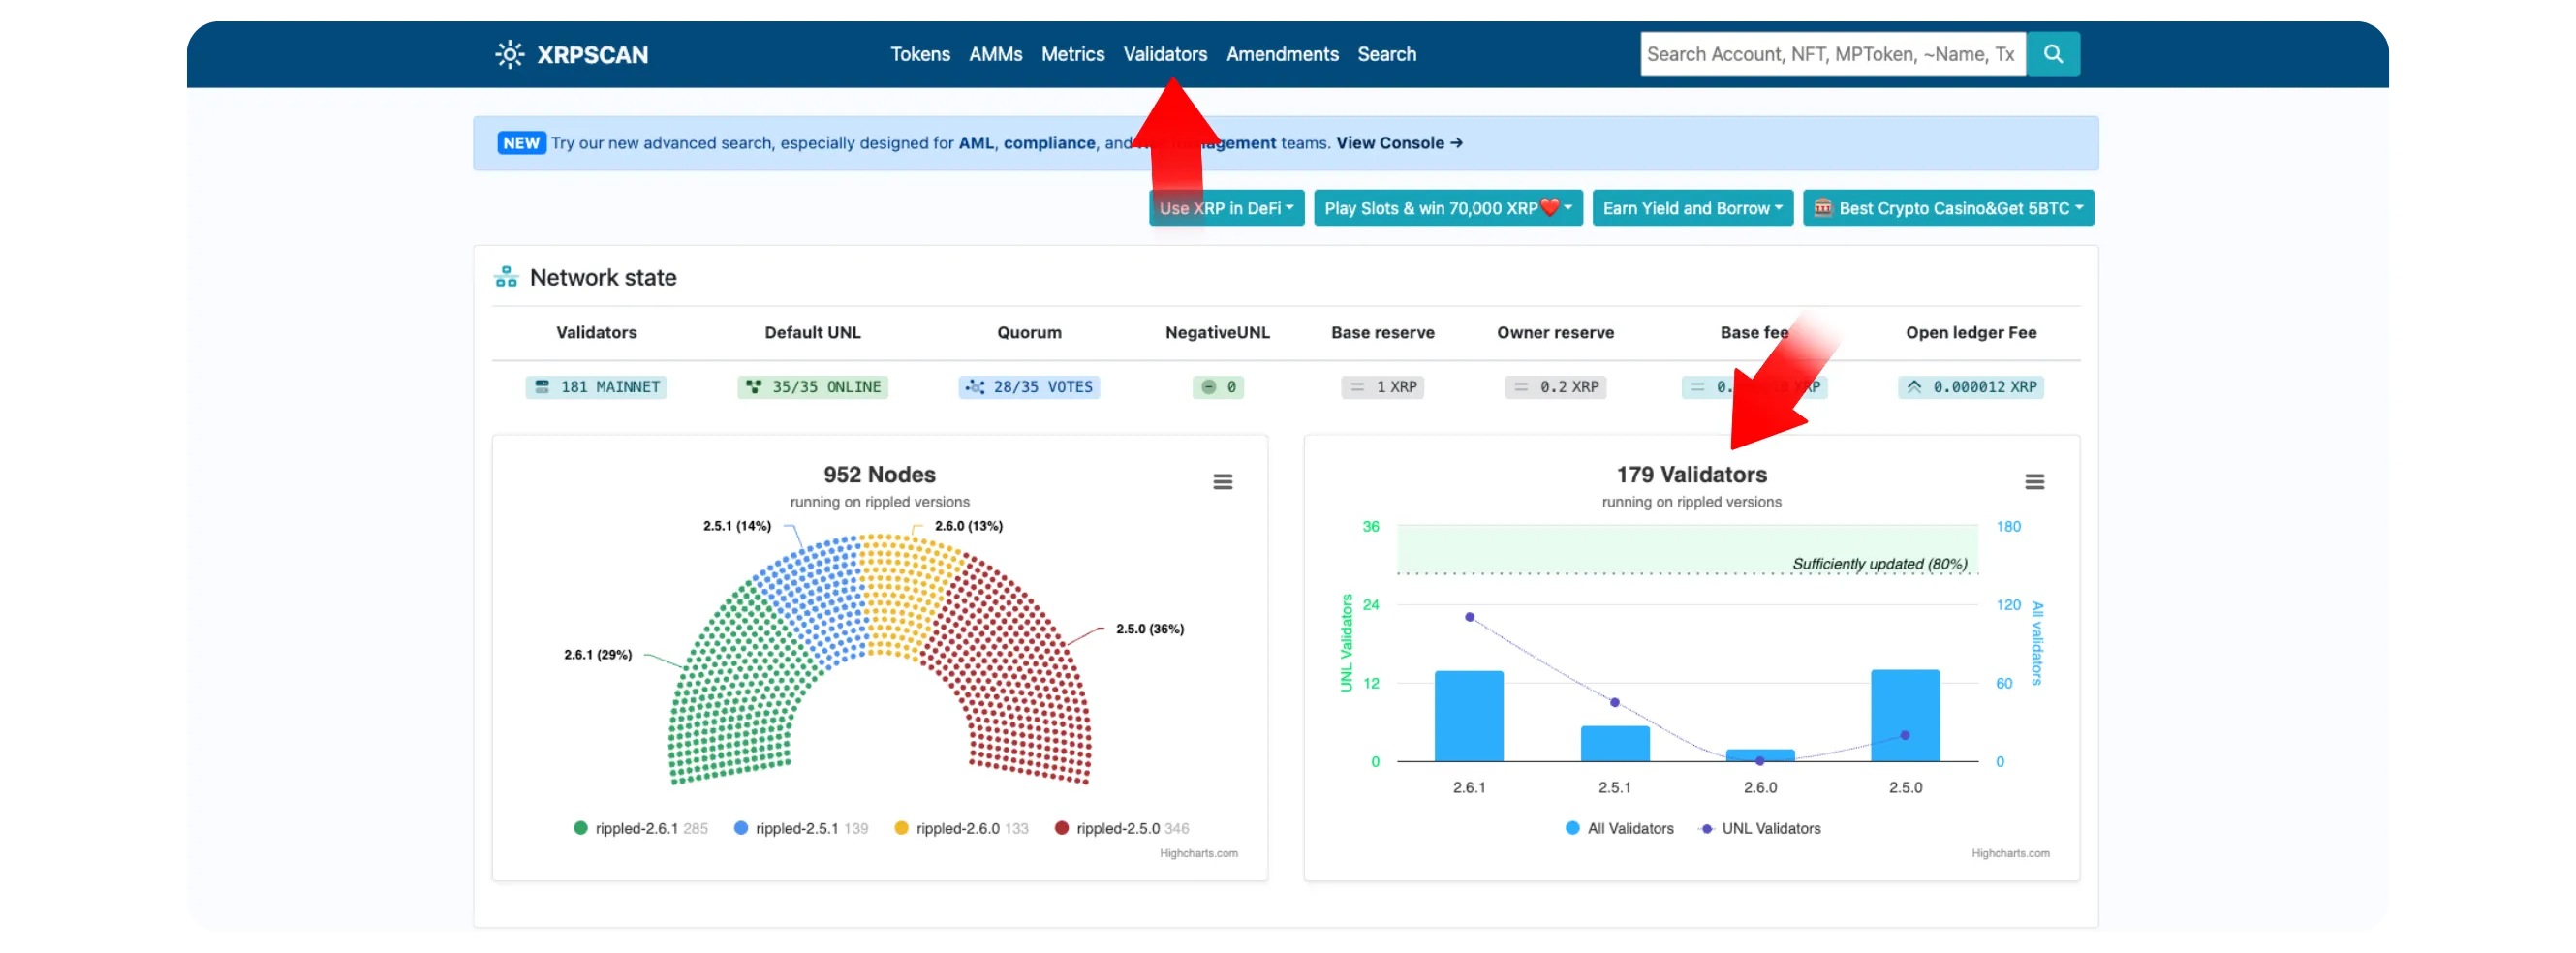
Task: Toggle the All Validators legend series
Action: 1619,828
